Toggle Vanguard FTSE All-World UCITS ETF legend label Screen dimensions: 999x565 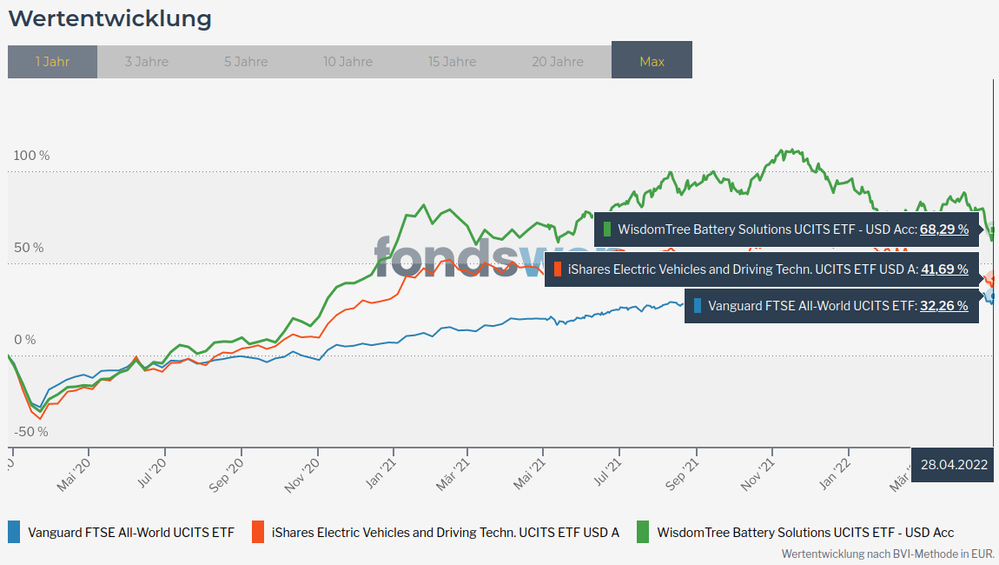click(x=131, y=532)
